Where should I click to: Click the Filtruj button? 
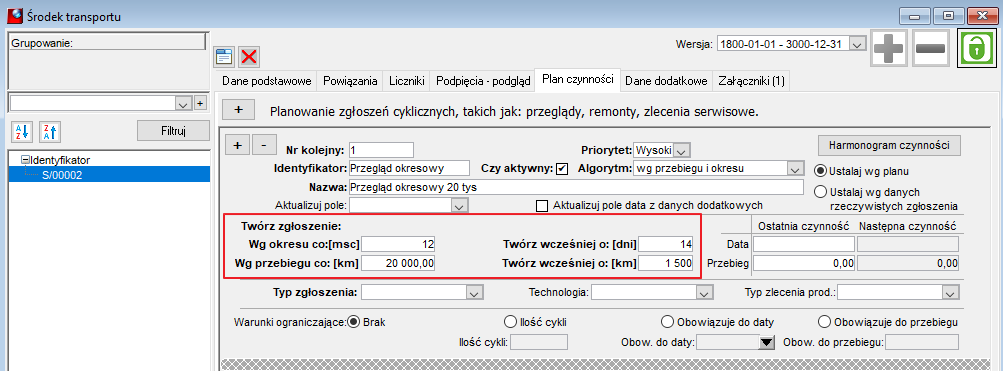pos(173,131)
